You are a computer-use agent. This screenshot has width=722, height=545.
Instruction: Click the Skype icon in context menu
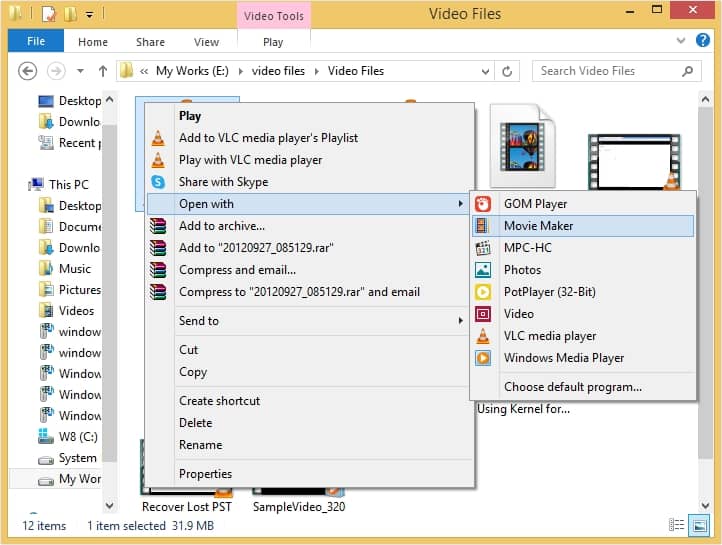point(158,182)
